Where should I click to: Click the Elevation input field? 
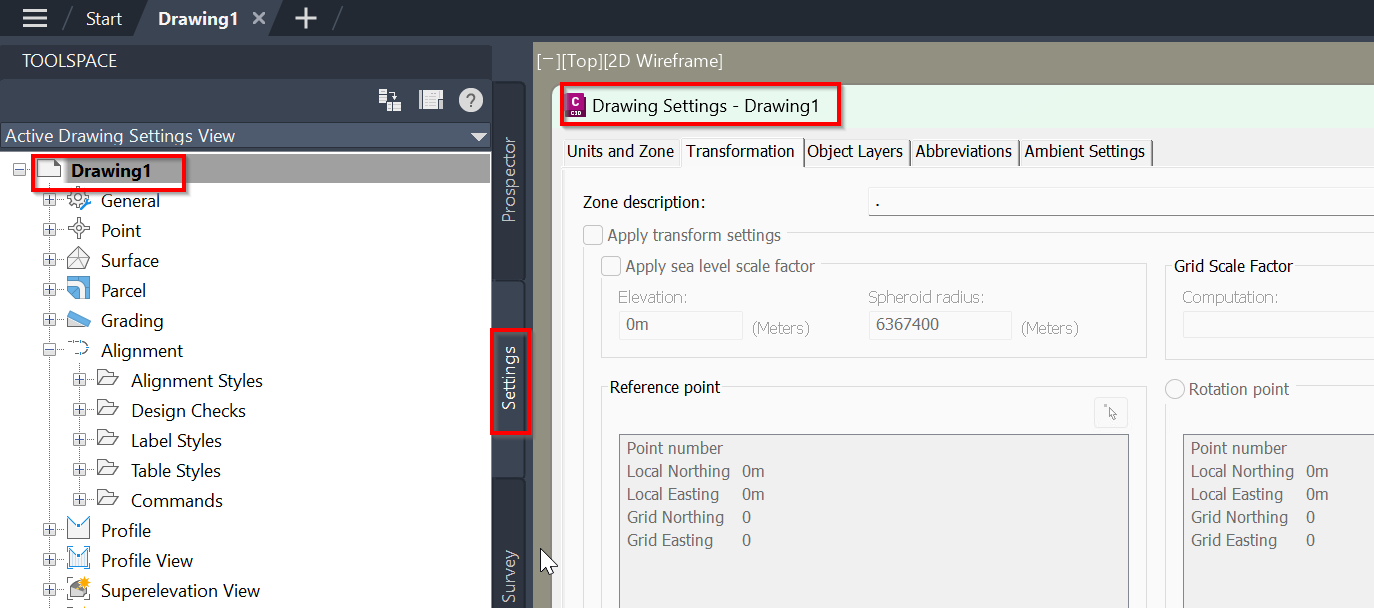pos(680,325)
